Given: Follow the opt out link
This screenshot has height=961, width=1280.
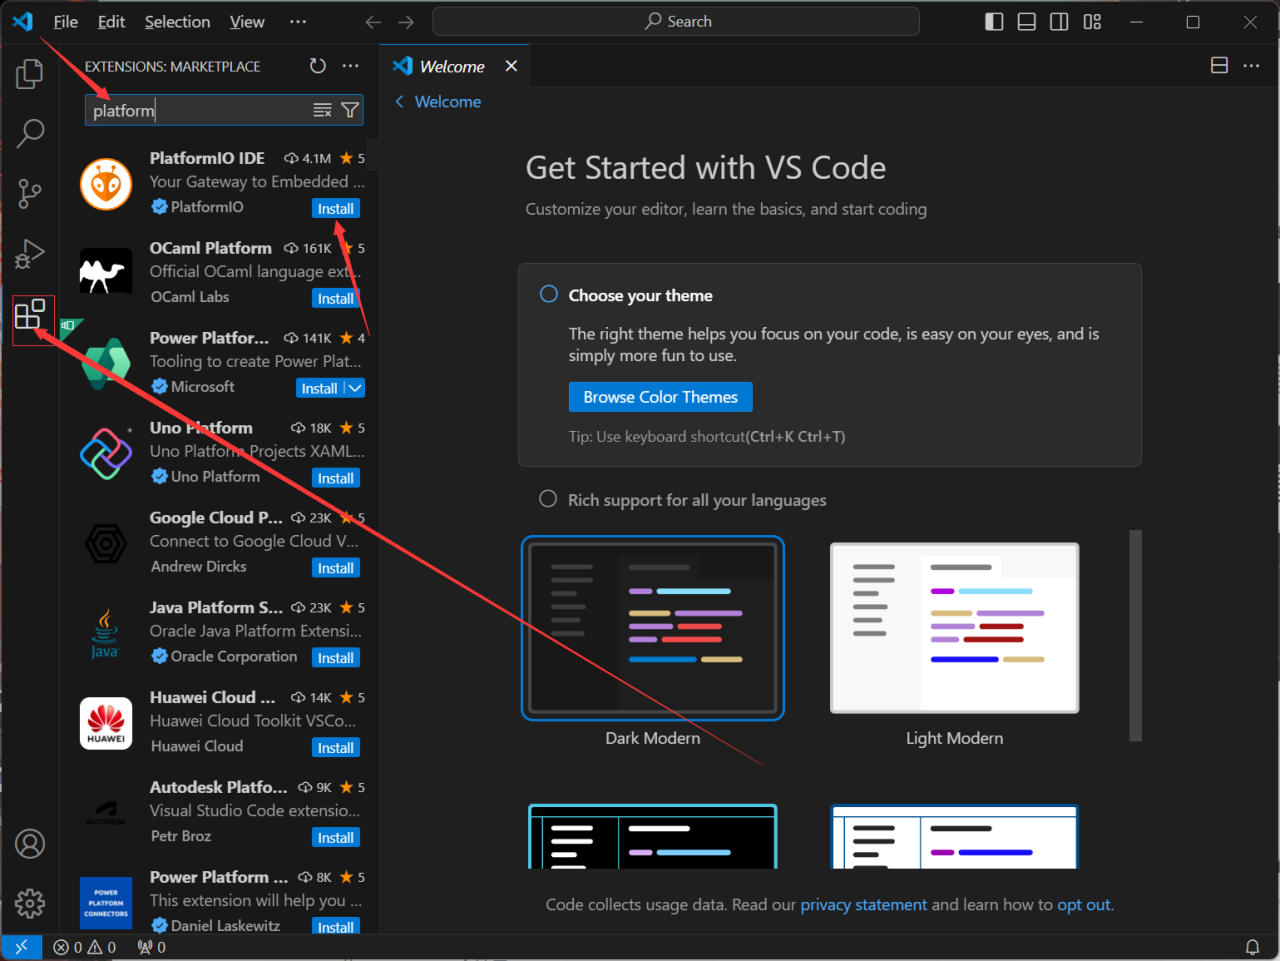Looking at the screenshot, I should pos(1084,905).
